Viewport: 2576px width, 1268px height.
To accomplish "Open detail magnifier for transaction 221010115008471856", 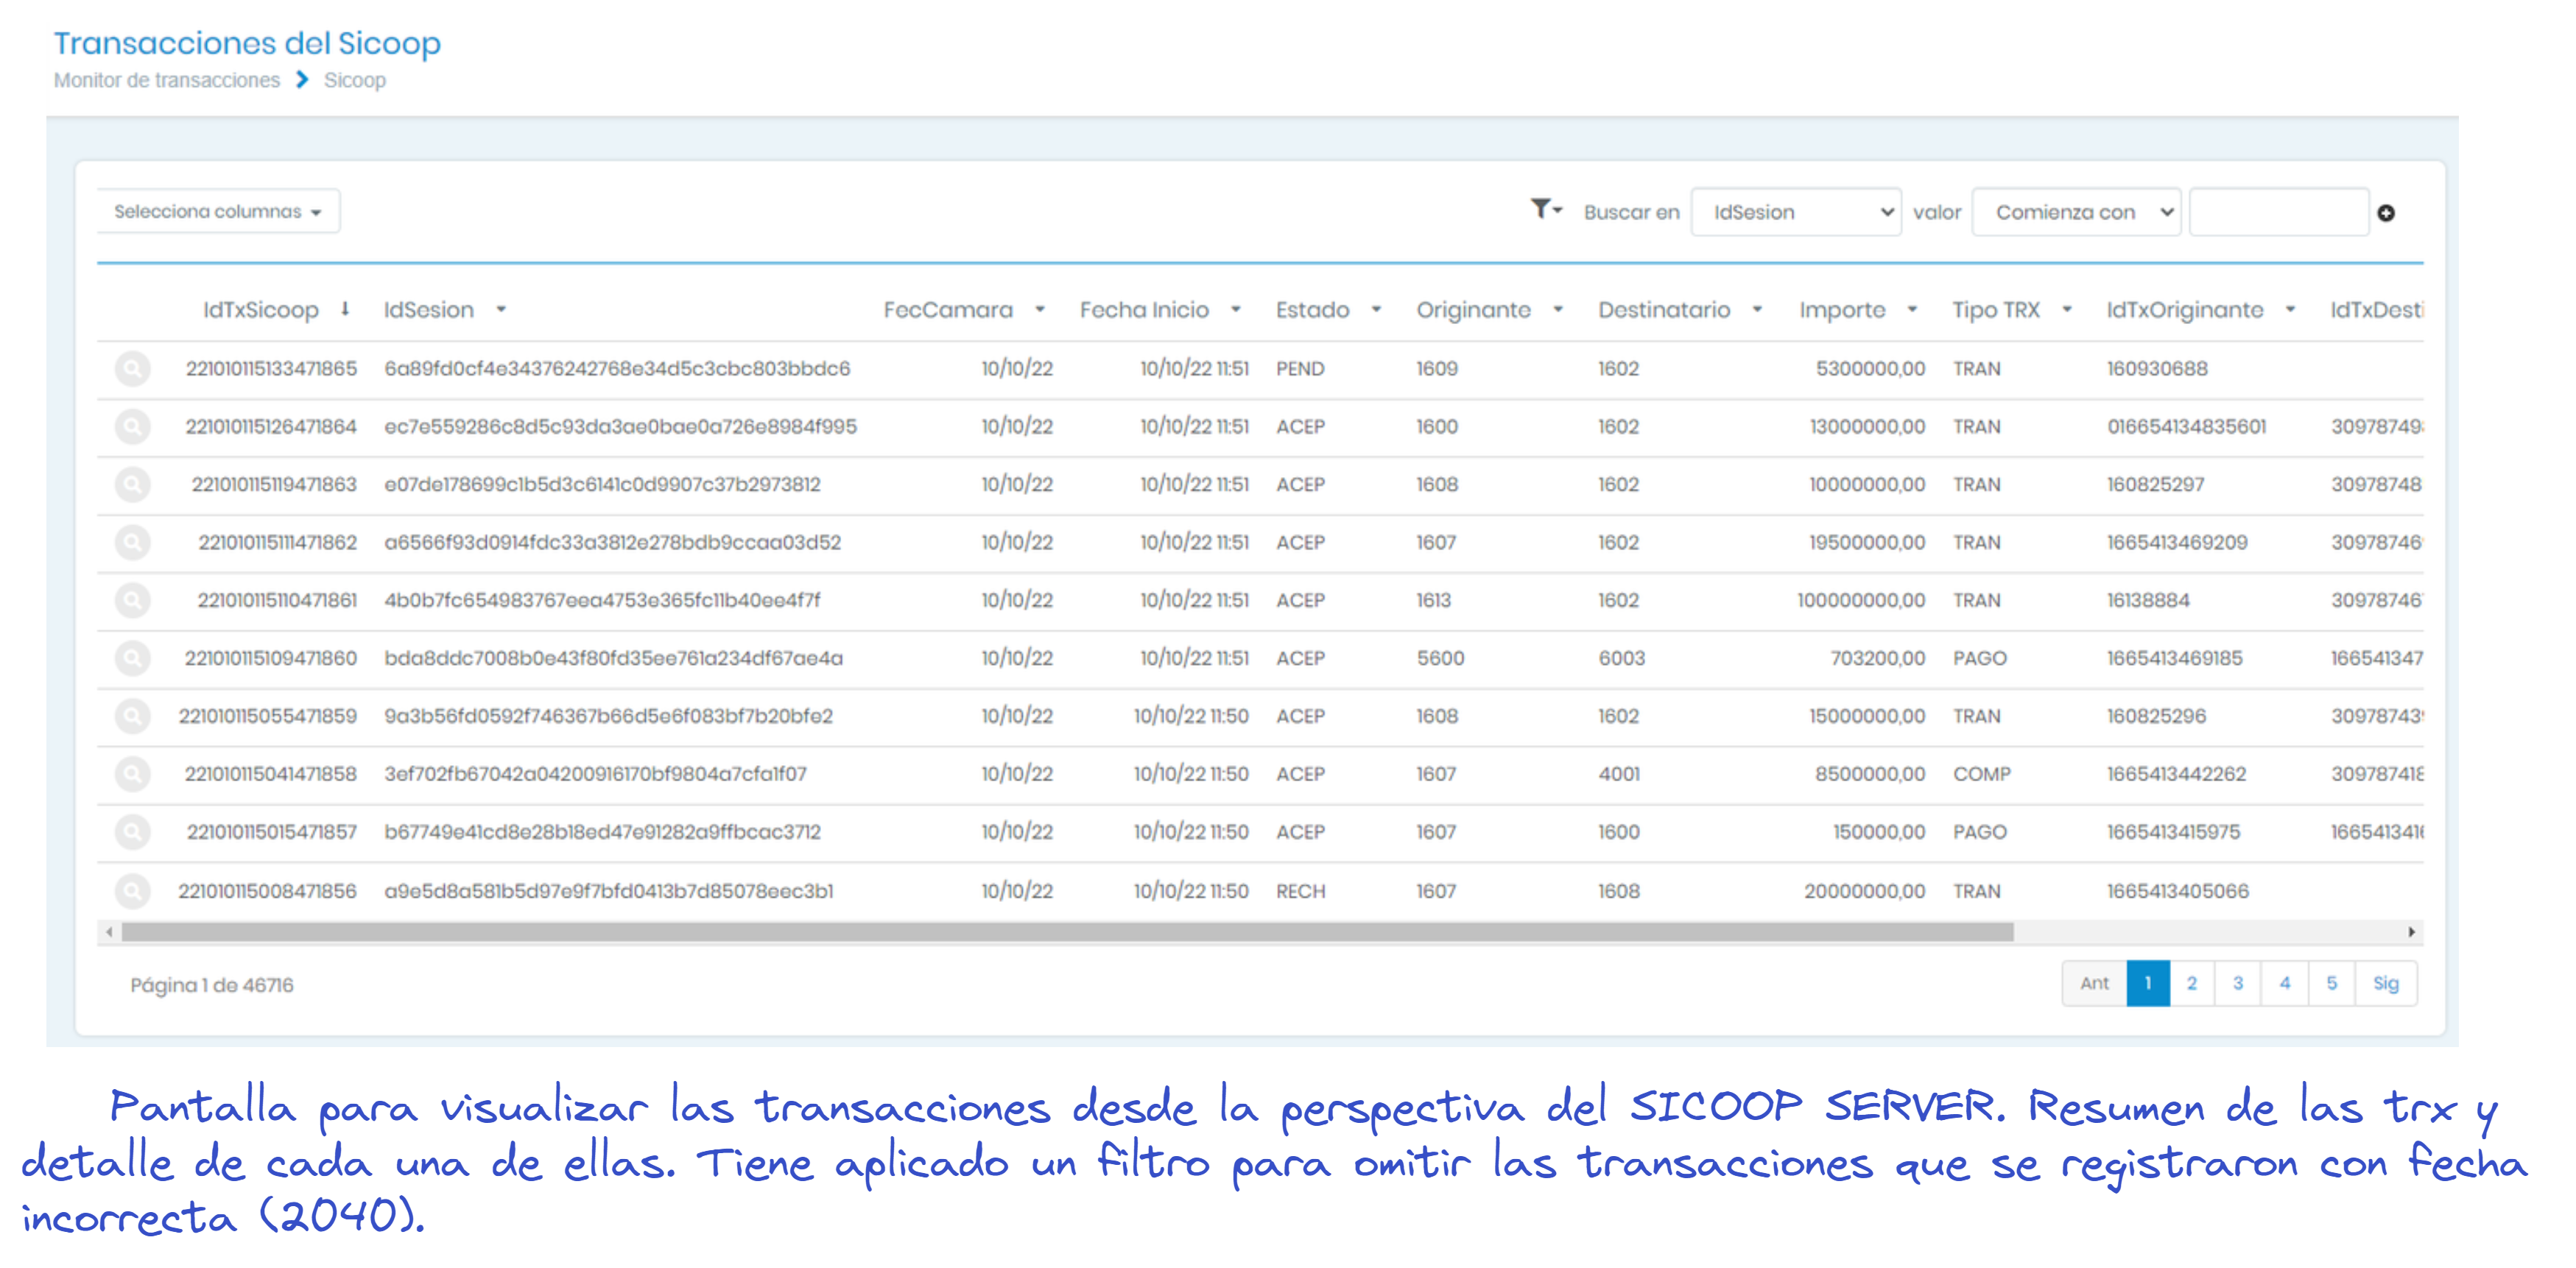I will point(132,891).
